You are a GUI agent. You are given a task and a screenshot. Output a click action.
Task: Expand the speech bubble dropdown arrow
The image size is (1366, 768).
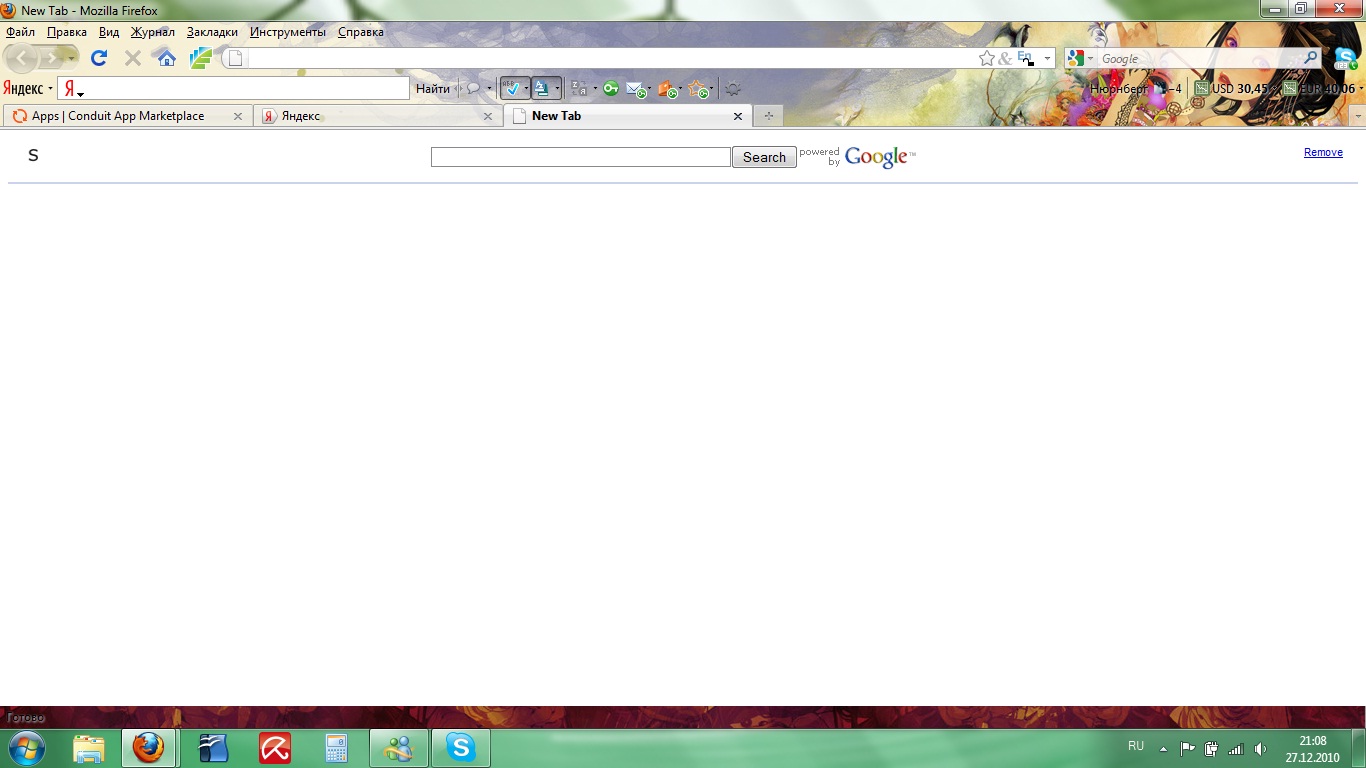pos(489,89)
